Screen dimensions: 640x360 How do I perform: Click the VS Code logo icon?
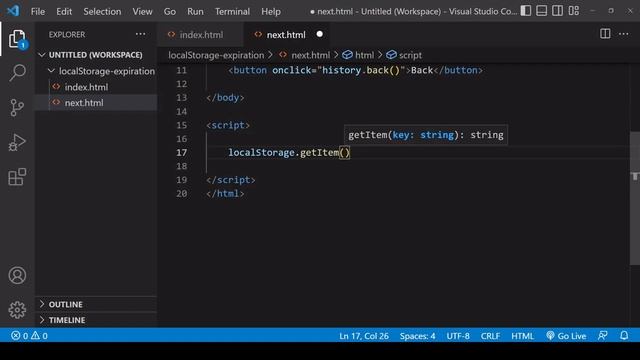tap(13, 11)
